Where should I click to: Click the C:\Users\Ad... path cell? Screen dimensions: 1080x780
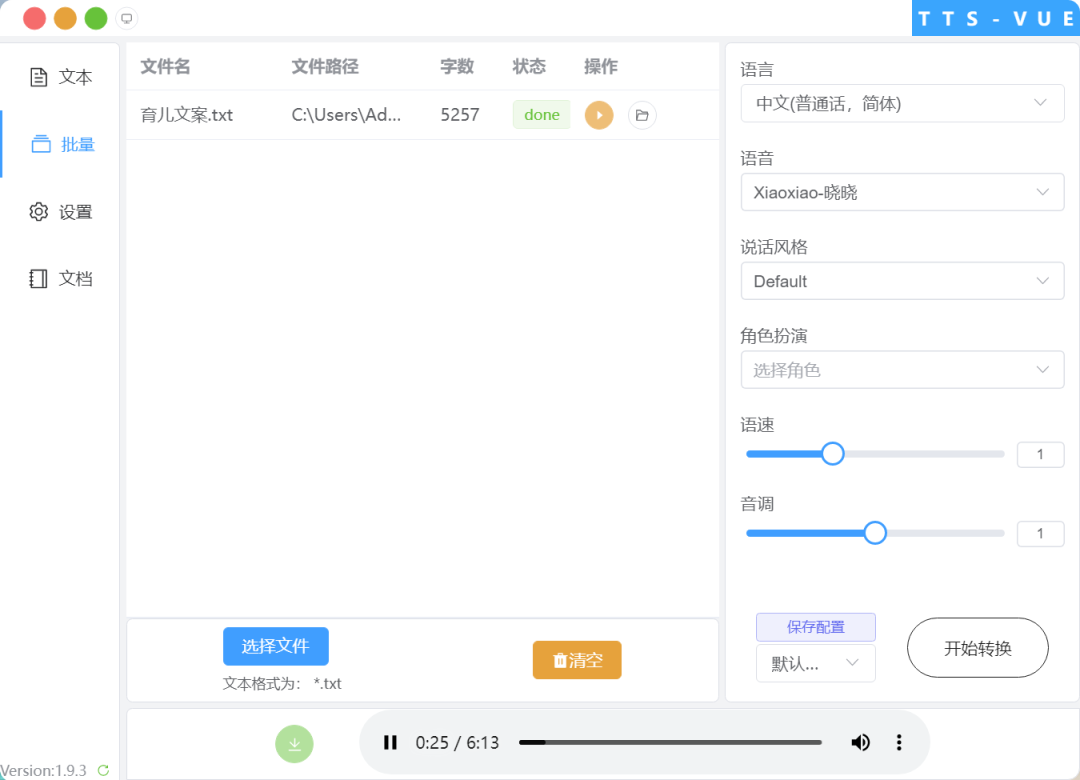pyautogui.click(x=346, y=115)
